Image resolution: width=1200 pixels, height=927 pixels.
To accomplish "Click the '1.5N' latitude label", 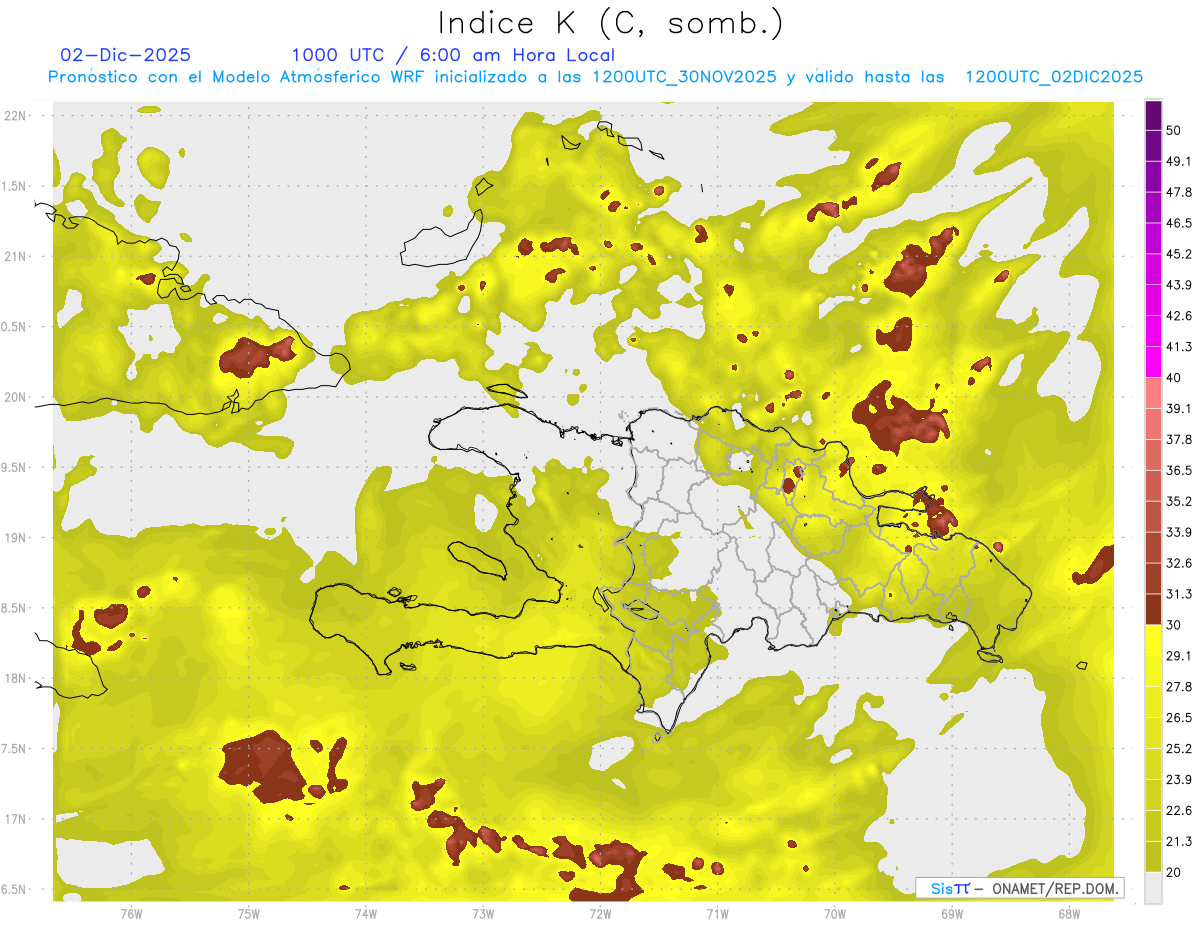I will point(16,186).
